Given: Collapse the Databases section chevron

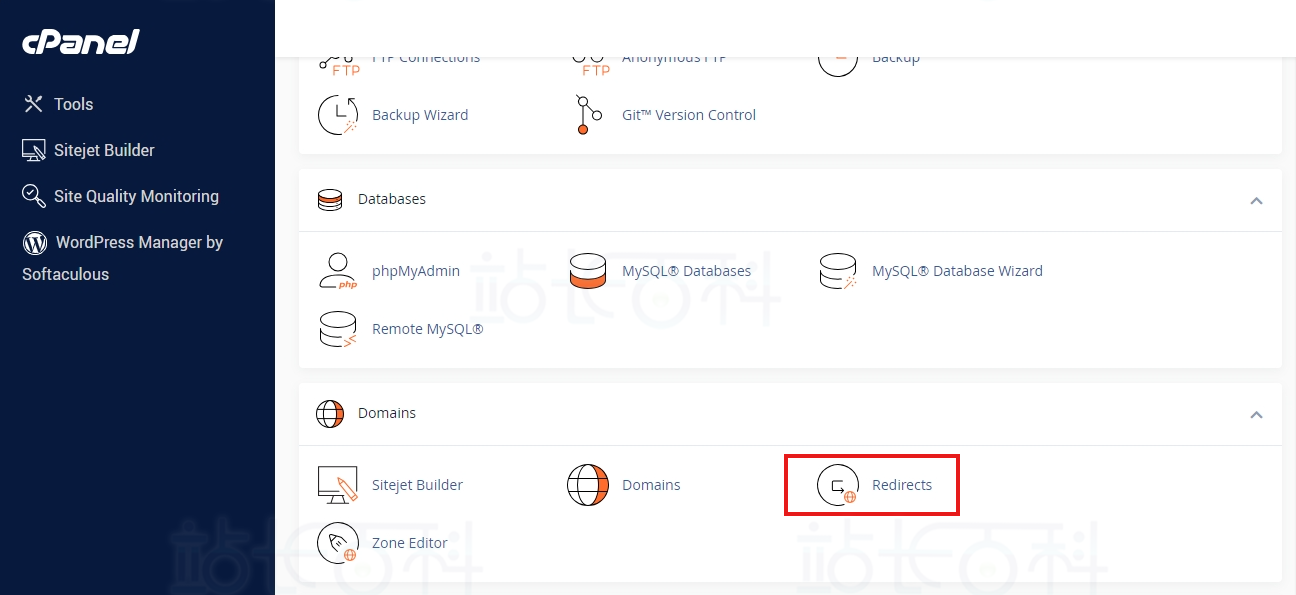Looking at the screenshot, I should pyautogui.click(x=1257, y=200).
